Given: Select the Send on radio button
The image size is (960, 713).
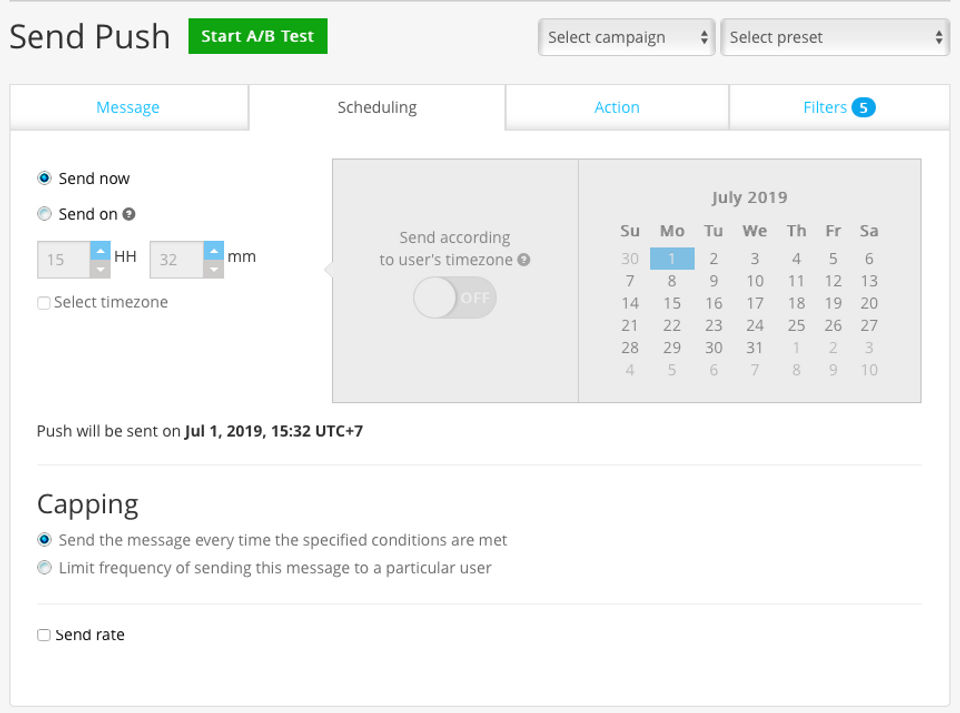Looking at the screenshot, I should point(44,214).
